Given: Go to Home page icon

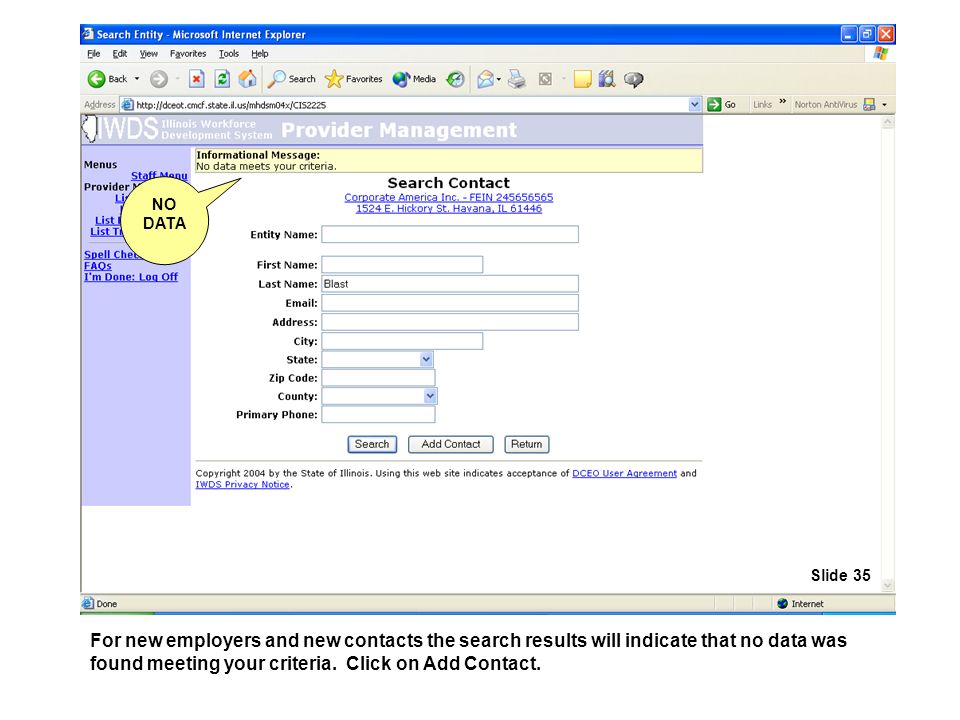Looking at the screenshot, I should (247, 79).
